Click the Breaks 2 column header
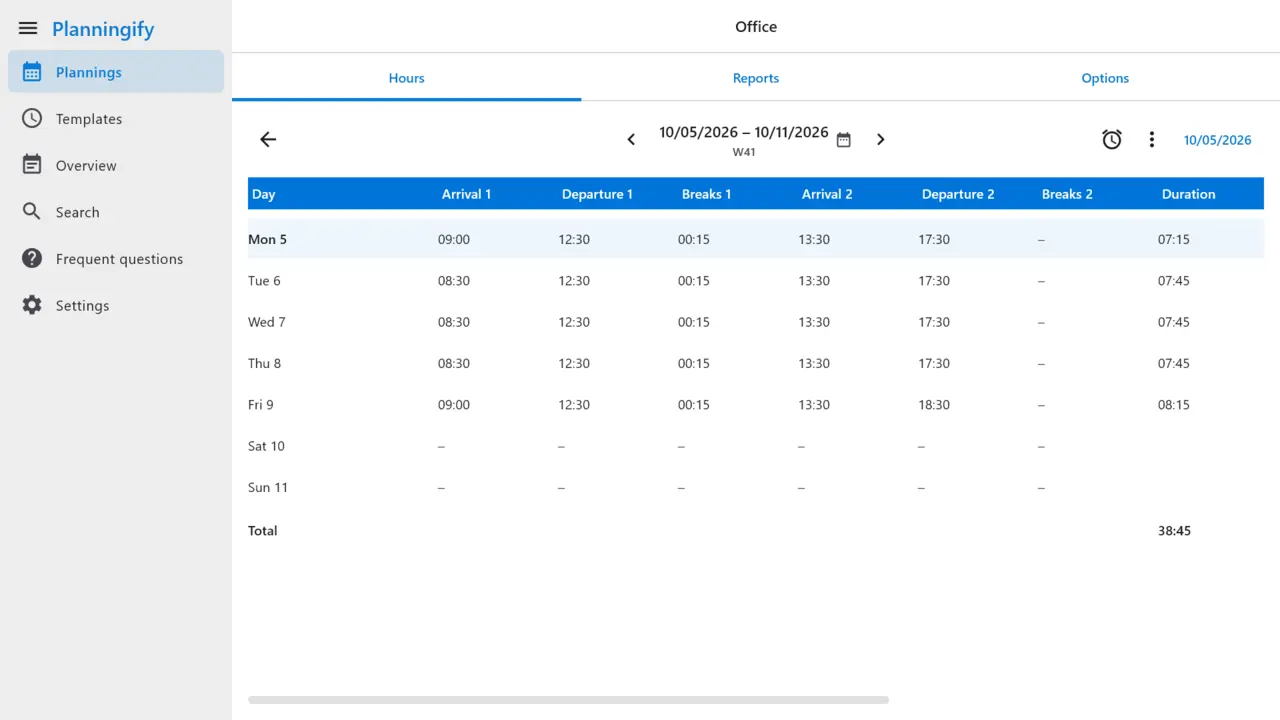This screenshot has height=720, width=1280. [x=1067, y=194]
